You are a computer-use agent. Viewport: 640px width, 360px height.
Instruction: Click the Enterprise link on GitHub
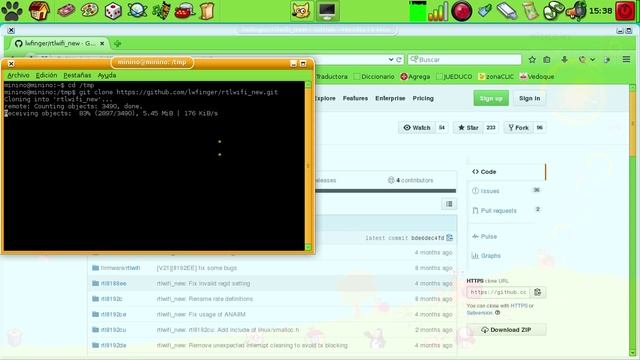pos(390,98)
